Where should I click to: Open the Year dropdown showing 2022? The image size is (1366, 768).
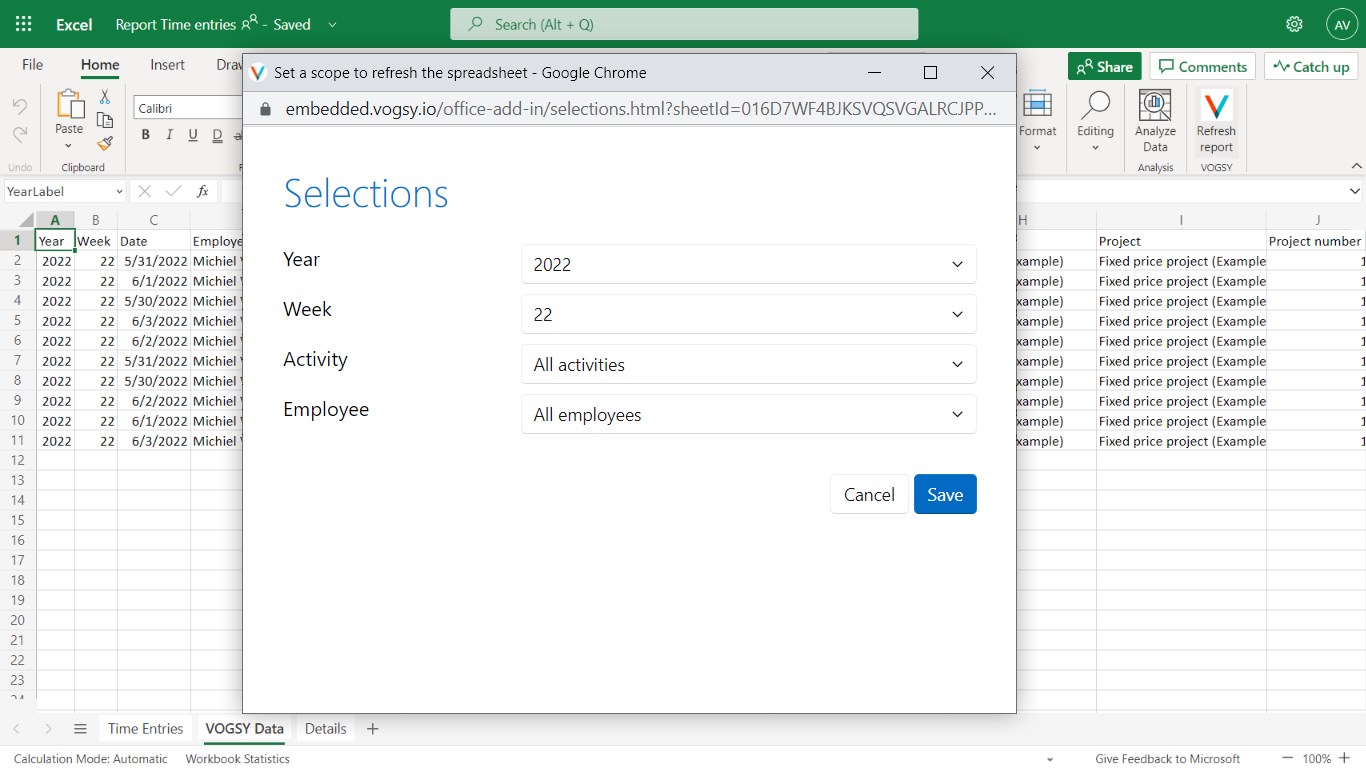tap(748, 264)
